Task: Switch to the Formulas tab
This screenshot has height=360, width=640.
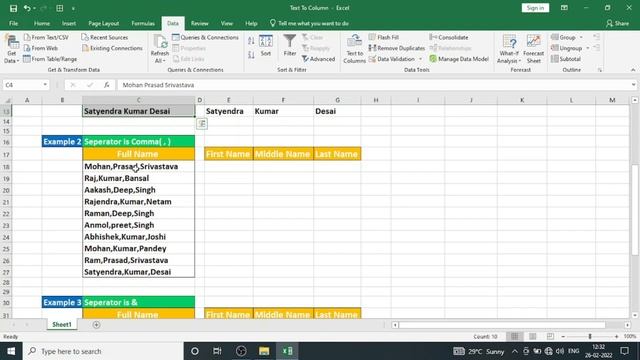Action: click(143, 23)
